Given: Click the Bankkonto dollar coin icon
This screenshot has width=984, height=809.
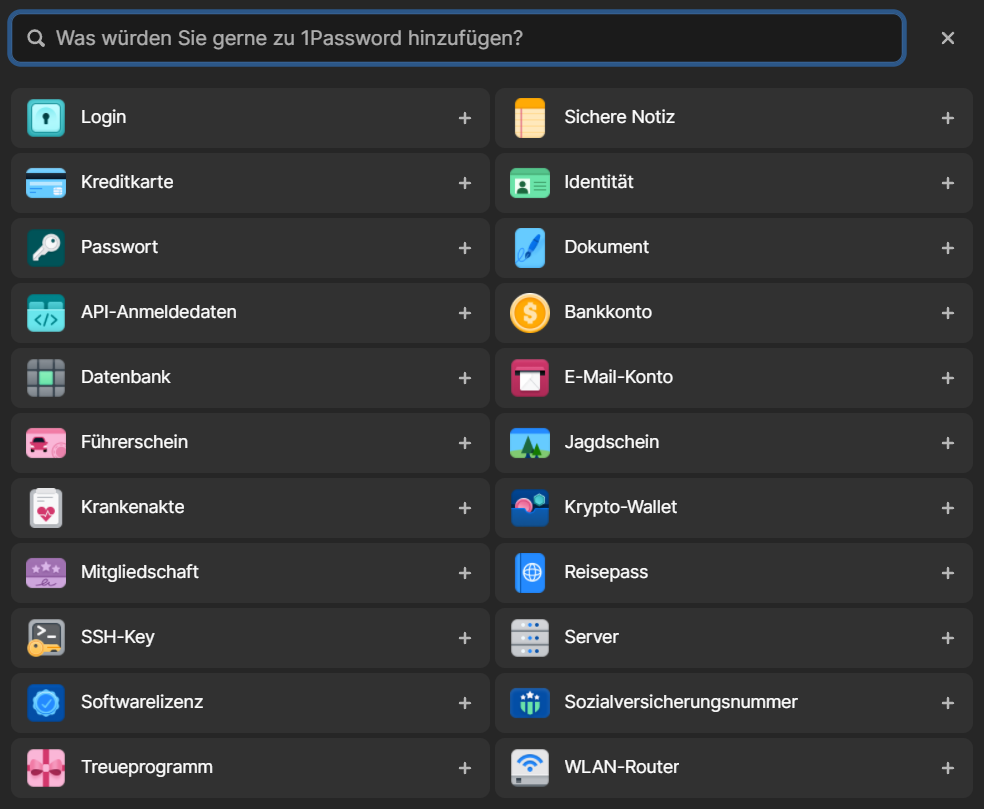Looking at the screenshot, I should (529, 313).
